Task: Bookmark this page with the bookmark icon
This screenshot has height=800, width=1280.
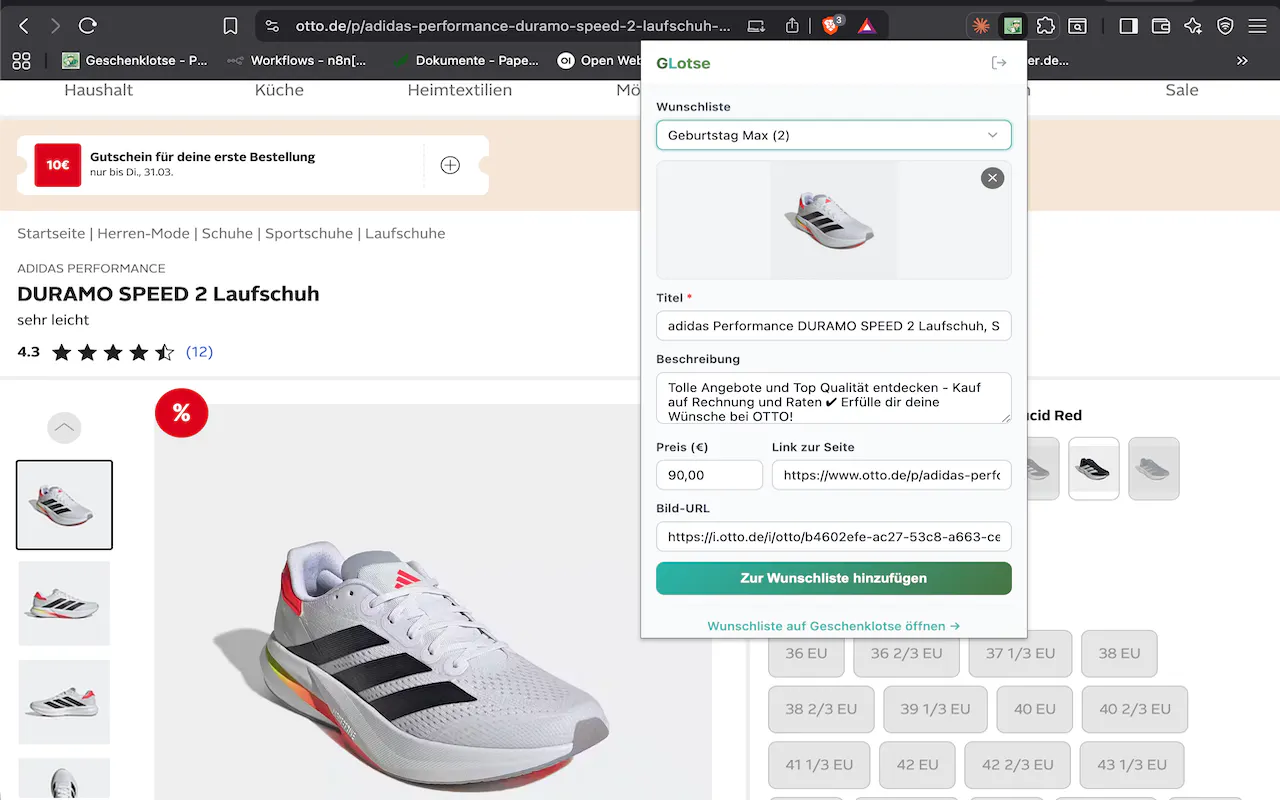Action: (230, 26)
